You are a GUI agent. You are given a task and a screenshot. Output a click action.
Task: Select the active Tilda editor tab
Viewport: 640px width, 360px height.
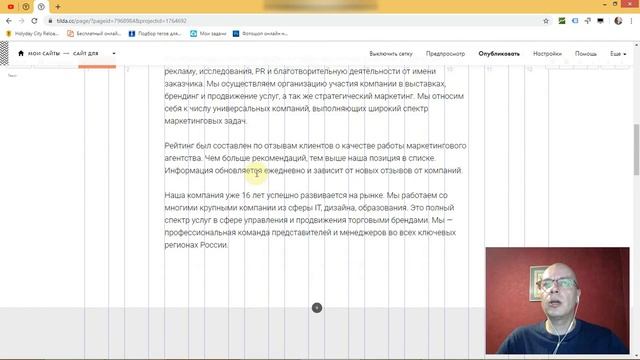(41, 7)
